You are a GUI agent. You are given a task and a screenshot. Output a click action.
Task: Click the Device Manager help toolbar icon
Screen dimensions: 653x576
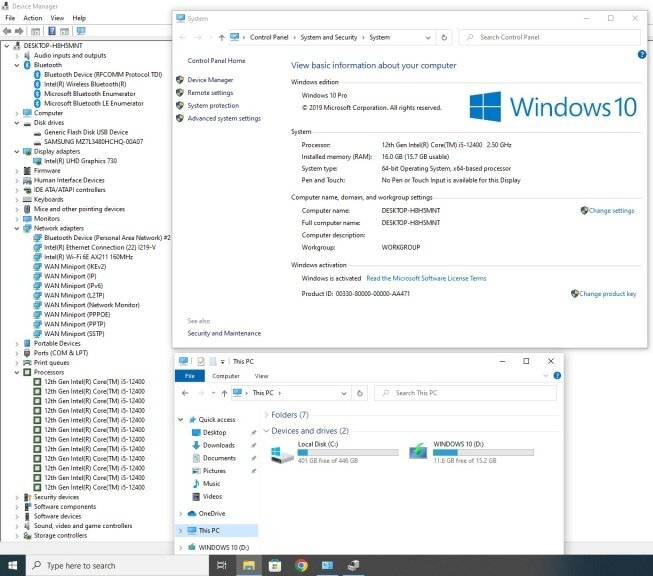coord(52,31)
